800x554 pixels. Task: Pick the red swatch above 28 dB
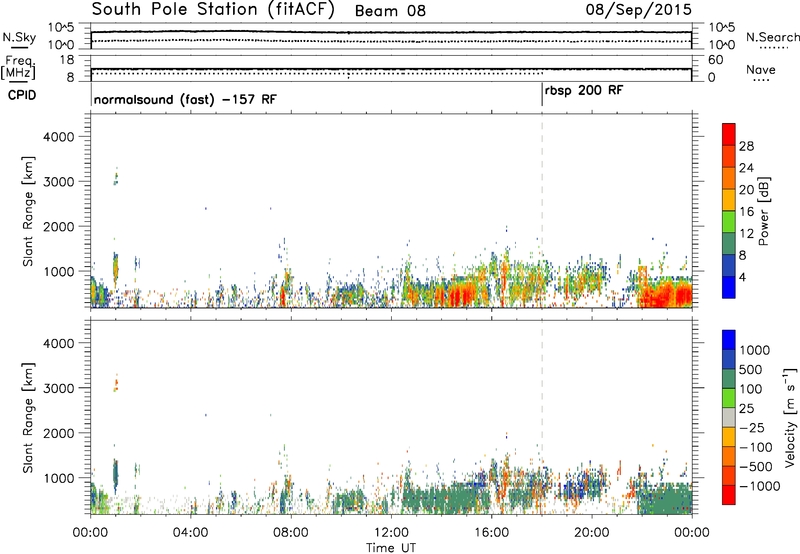729,134
